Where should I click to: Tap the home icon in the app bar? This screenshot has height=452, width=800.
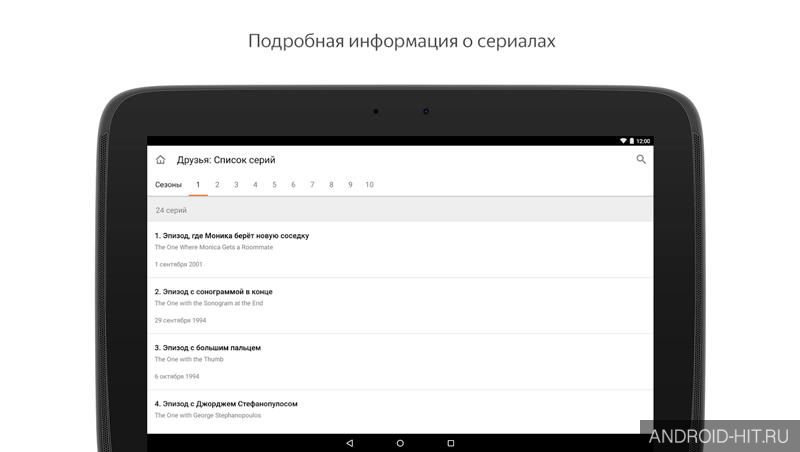click(161, 160)
